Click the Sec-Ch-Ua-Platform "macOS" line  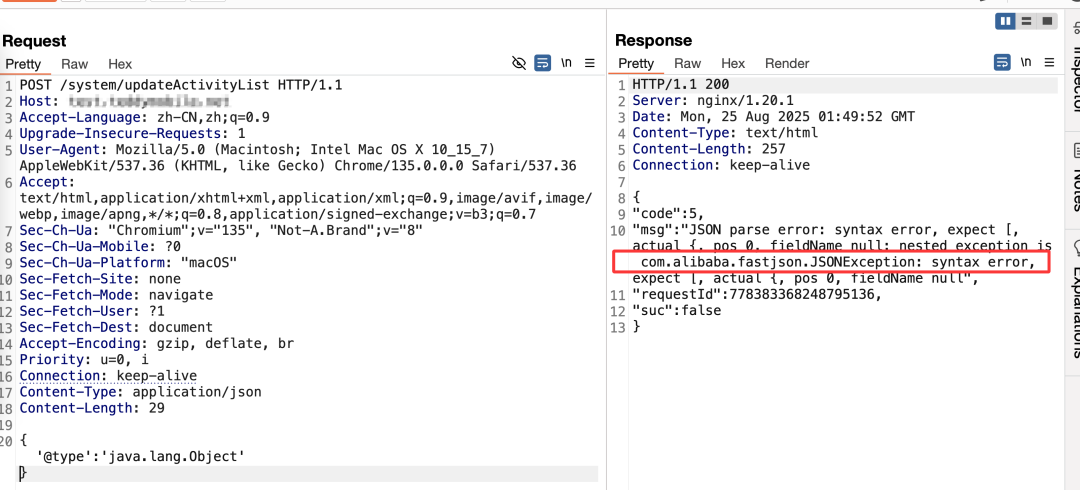(x=128, y=262)
